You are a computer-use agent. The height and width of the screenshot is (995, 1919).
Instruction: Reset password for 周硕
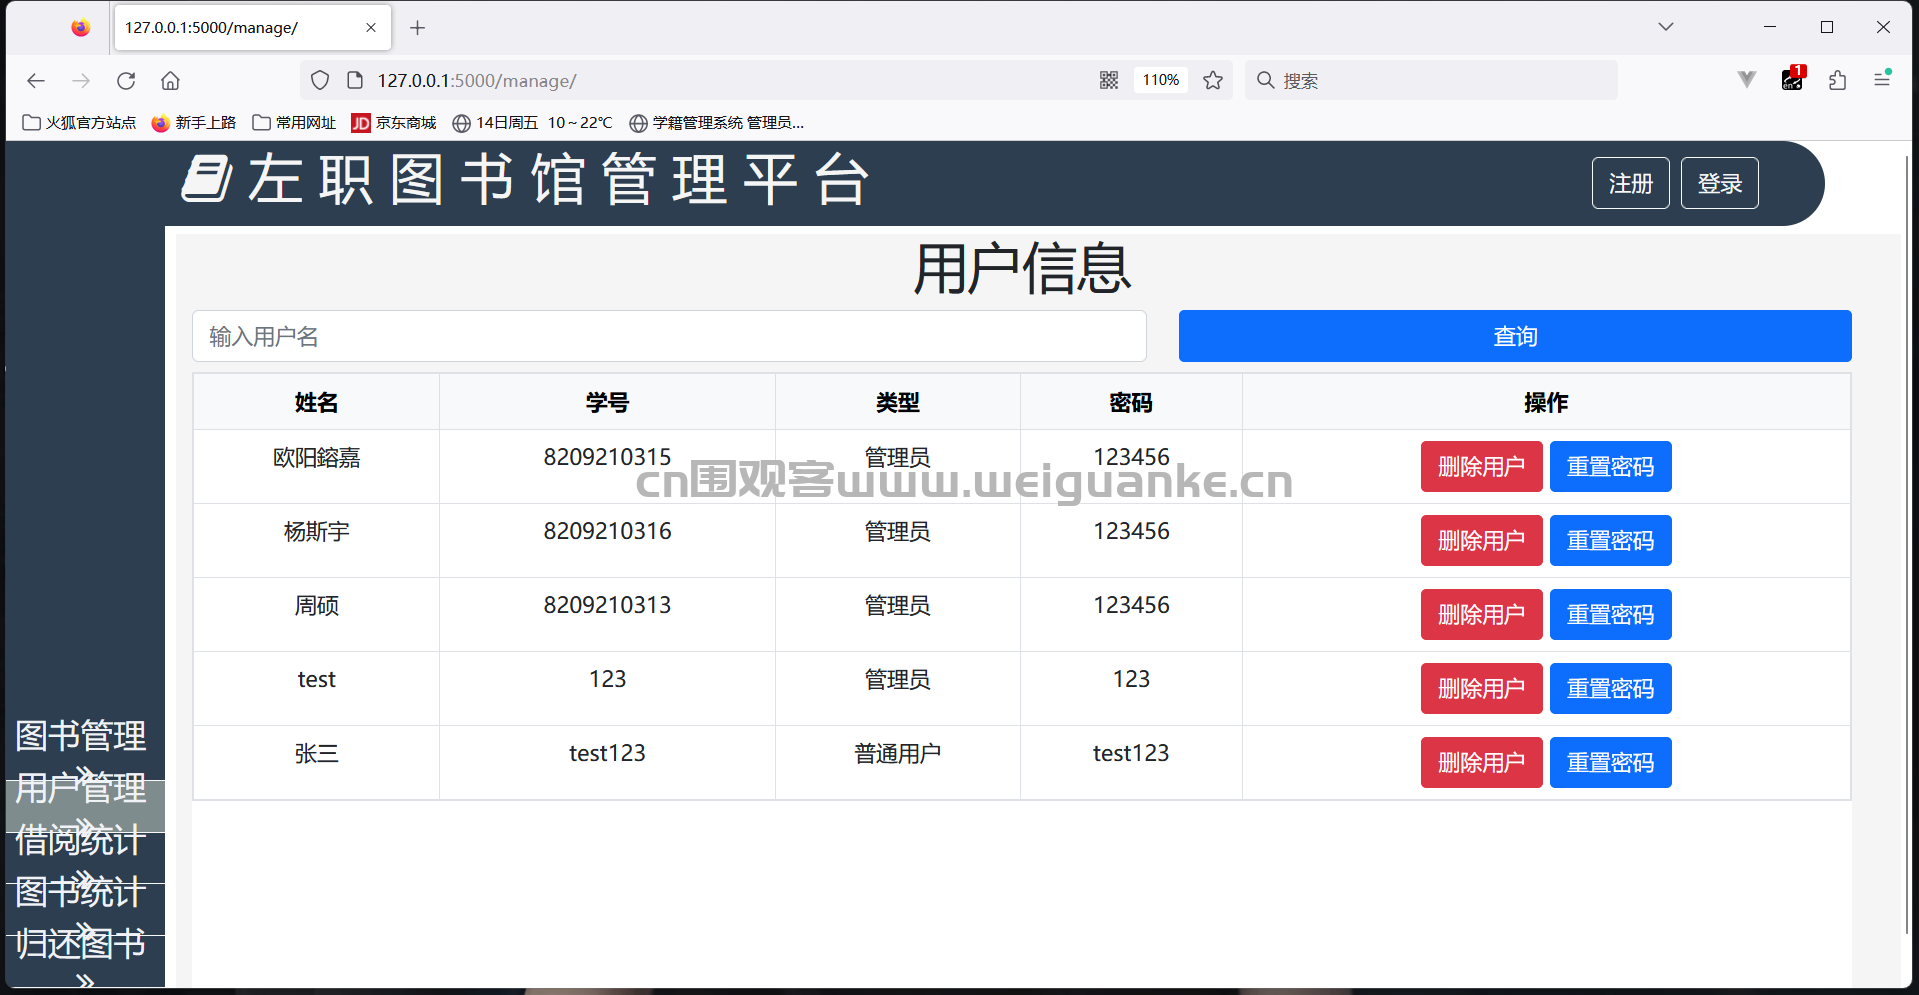click(1611, 614)
